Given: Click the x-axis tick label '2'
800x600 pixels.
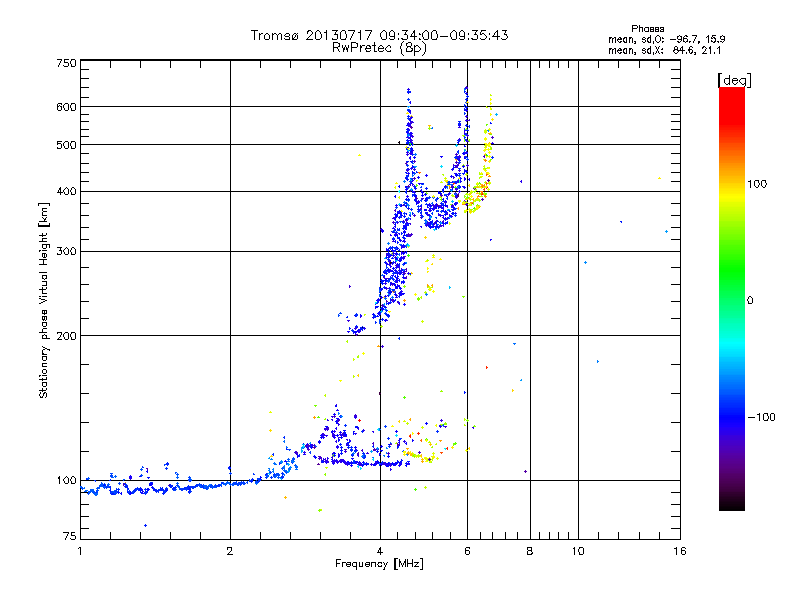Looking at the screenshot, I should (230, 551).
